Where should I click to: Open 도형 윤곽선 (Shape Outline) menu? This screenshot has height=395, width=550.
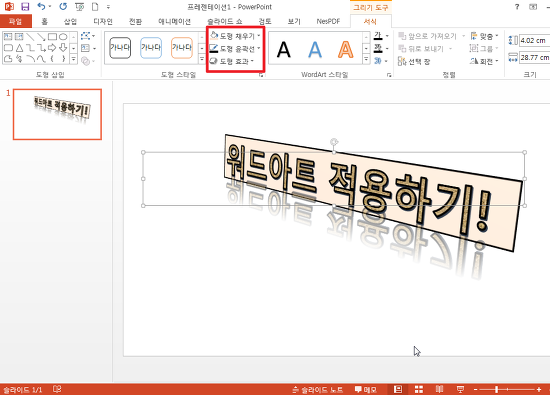235,48
